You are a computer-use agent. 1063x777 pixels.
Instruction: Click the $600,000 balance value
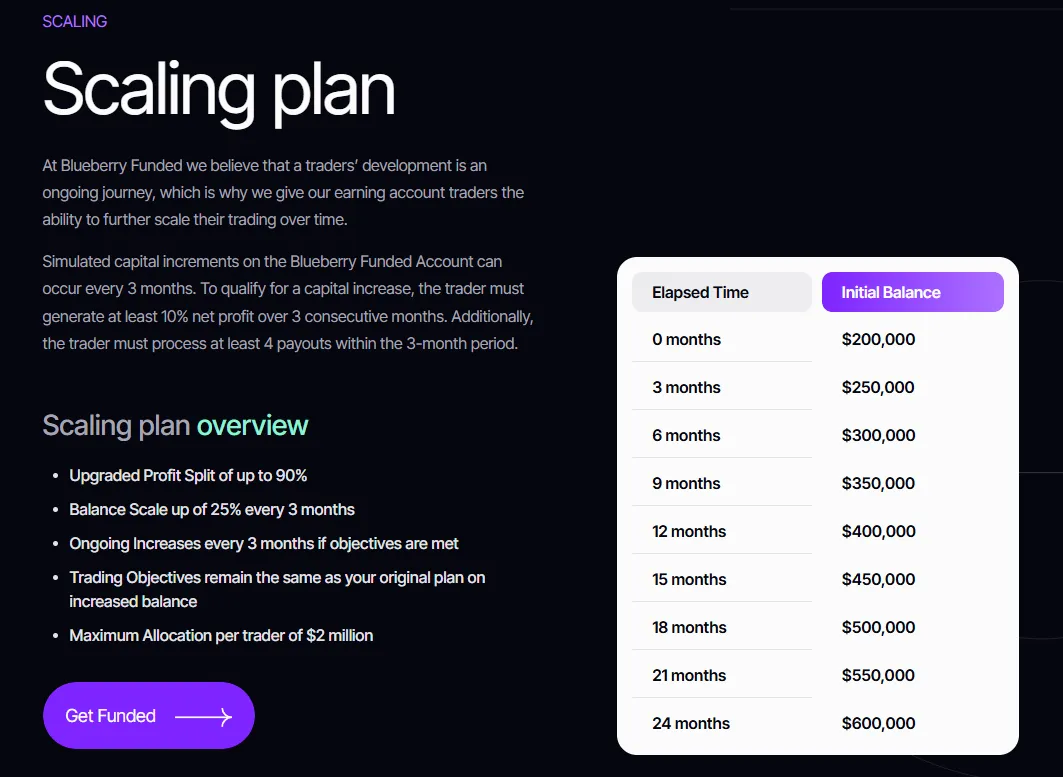pyautogui.click(x=878, y=722)
